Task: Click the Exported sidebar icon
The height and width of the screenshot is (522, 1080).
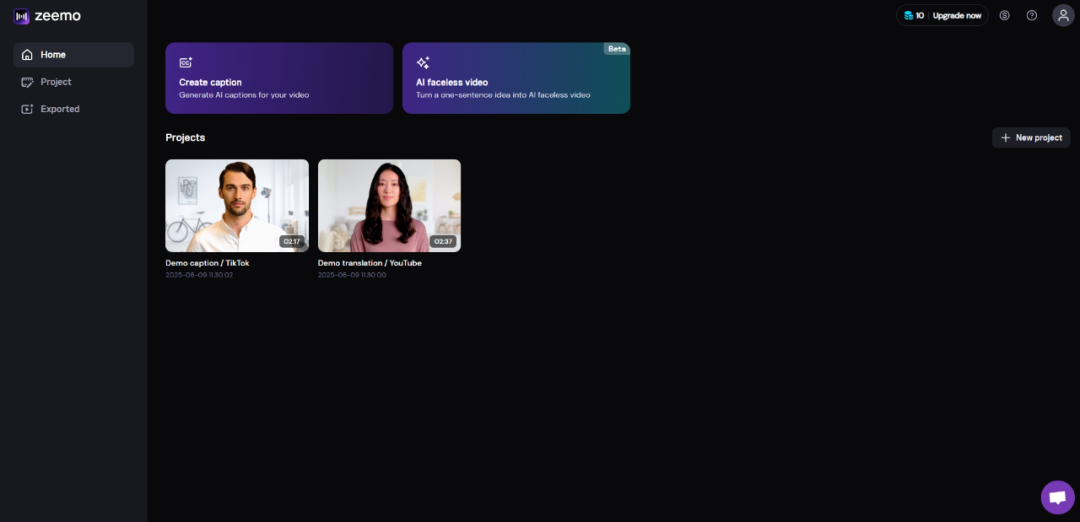Action: pos(27,109)
